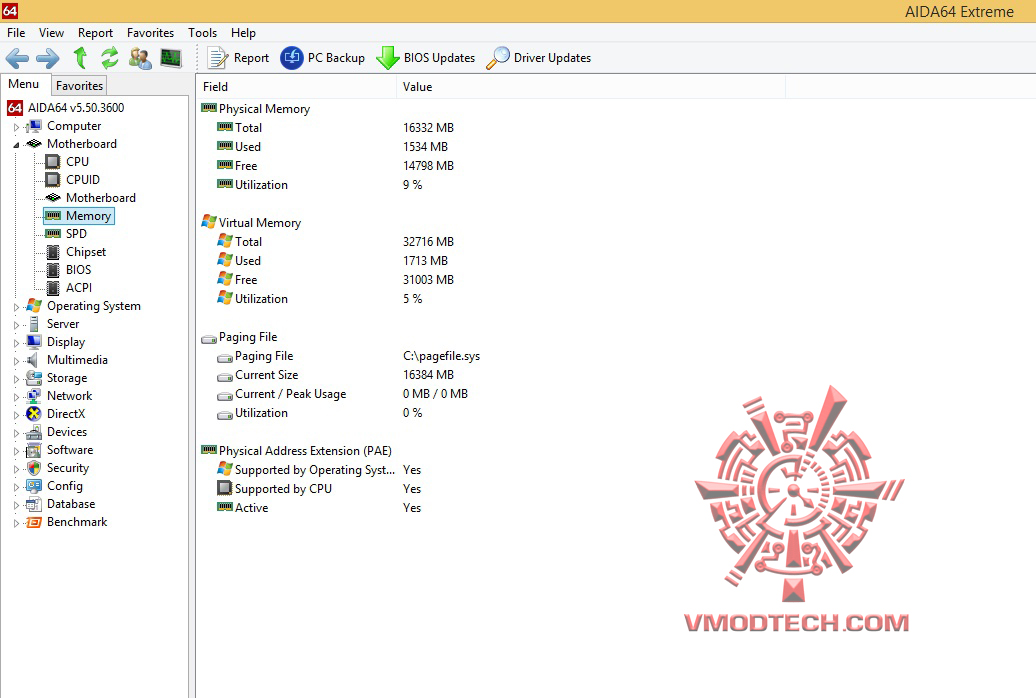Select the CPU chip icon in tree
This screenshot has height=698, width=1036.
tap(53, 162)
